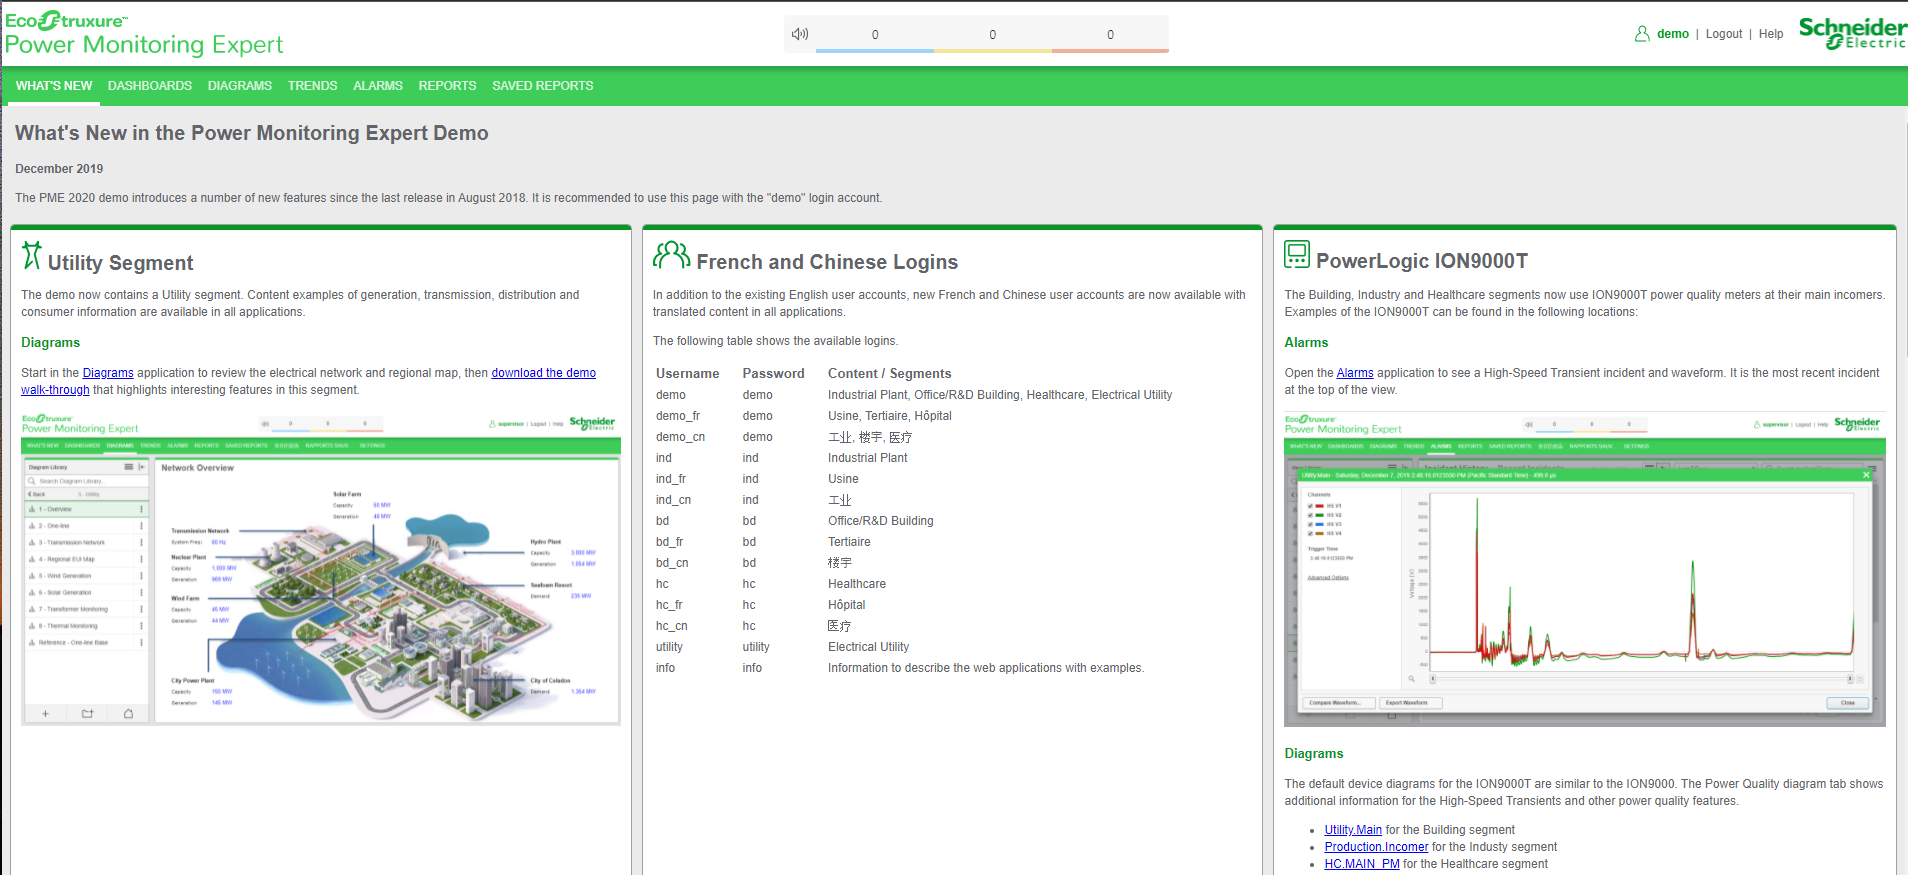Click the info username cell

(665, 668)
